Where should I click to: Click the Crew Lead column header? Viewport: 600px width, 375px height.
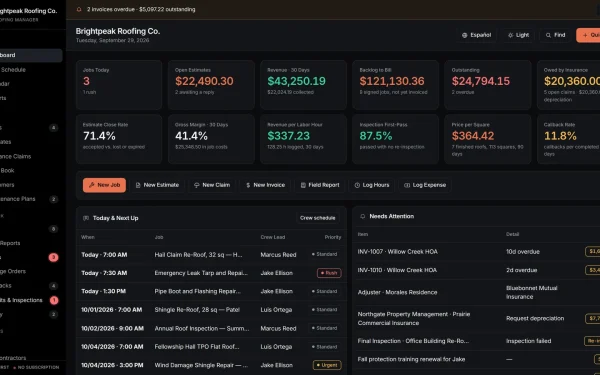click(272, 237)
